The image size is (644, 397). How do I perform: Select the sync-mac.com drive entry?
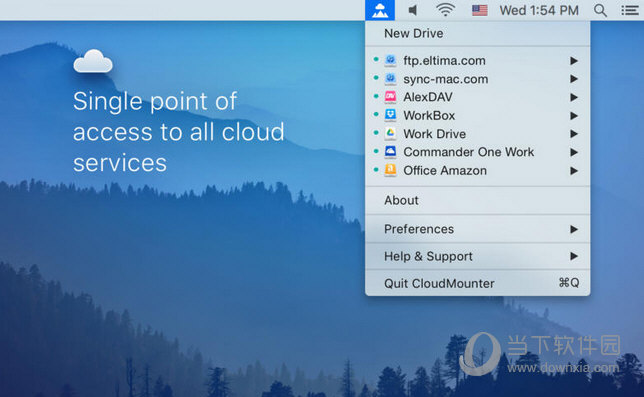[478, 79]
